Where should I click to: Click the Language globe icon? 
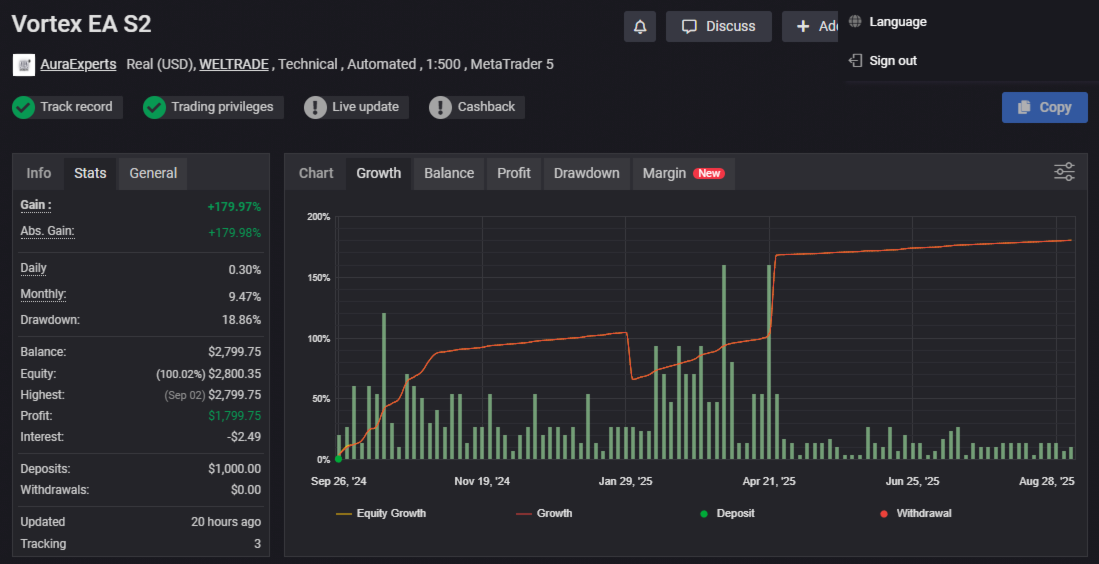tap(855, 22)
